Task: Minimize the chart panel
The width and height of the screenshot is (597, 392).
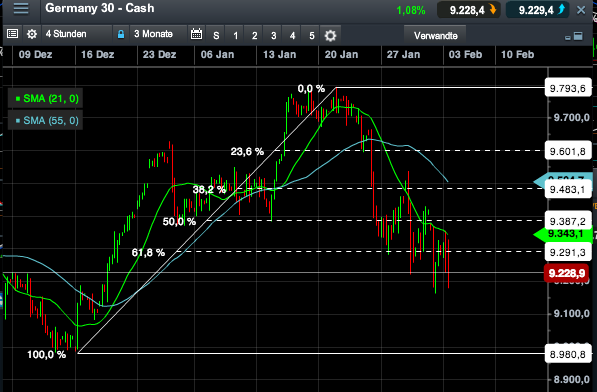Action: pyautogui.click(x=568, y=38)
